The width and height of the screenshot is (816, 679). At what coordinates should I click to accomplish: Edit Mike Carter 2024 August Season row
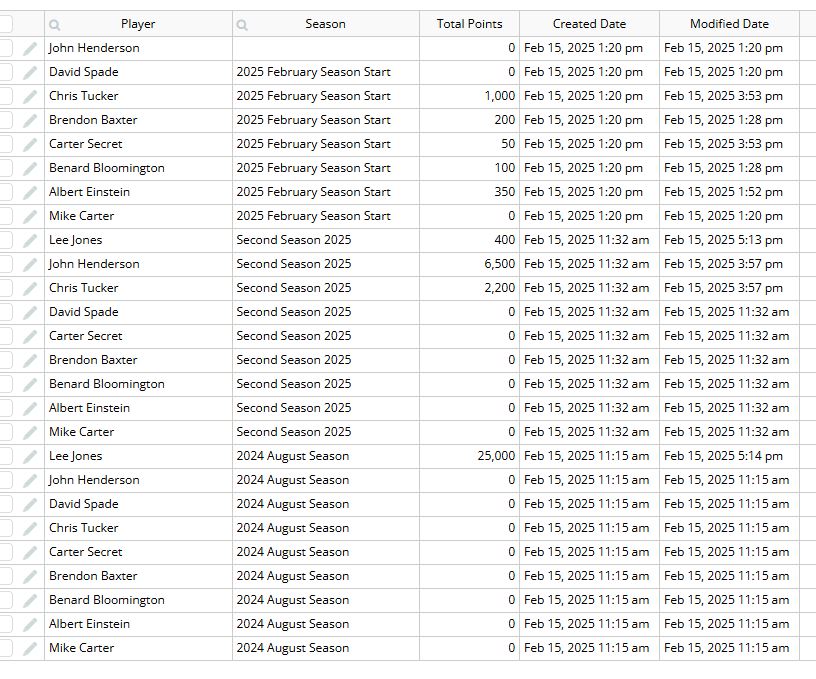(x=30, y=648)
